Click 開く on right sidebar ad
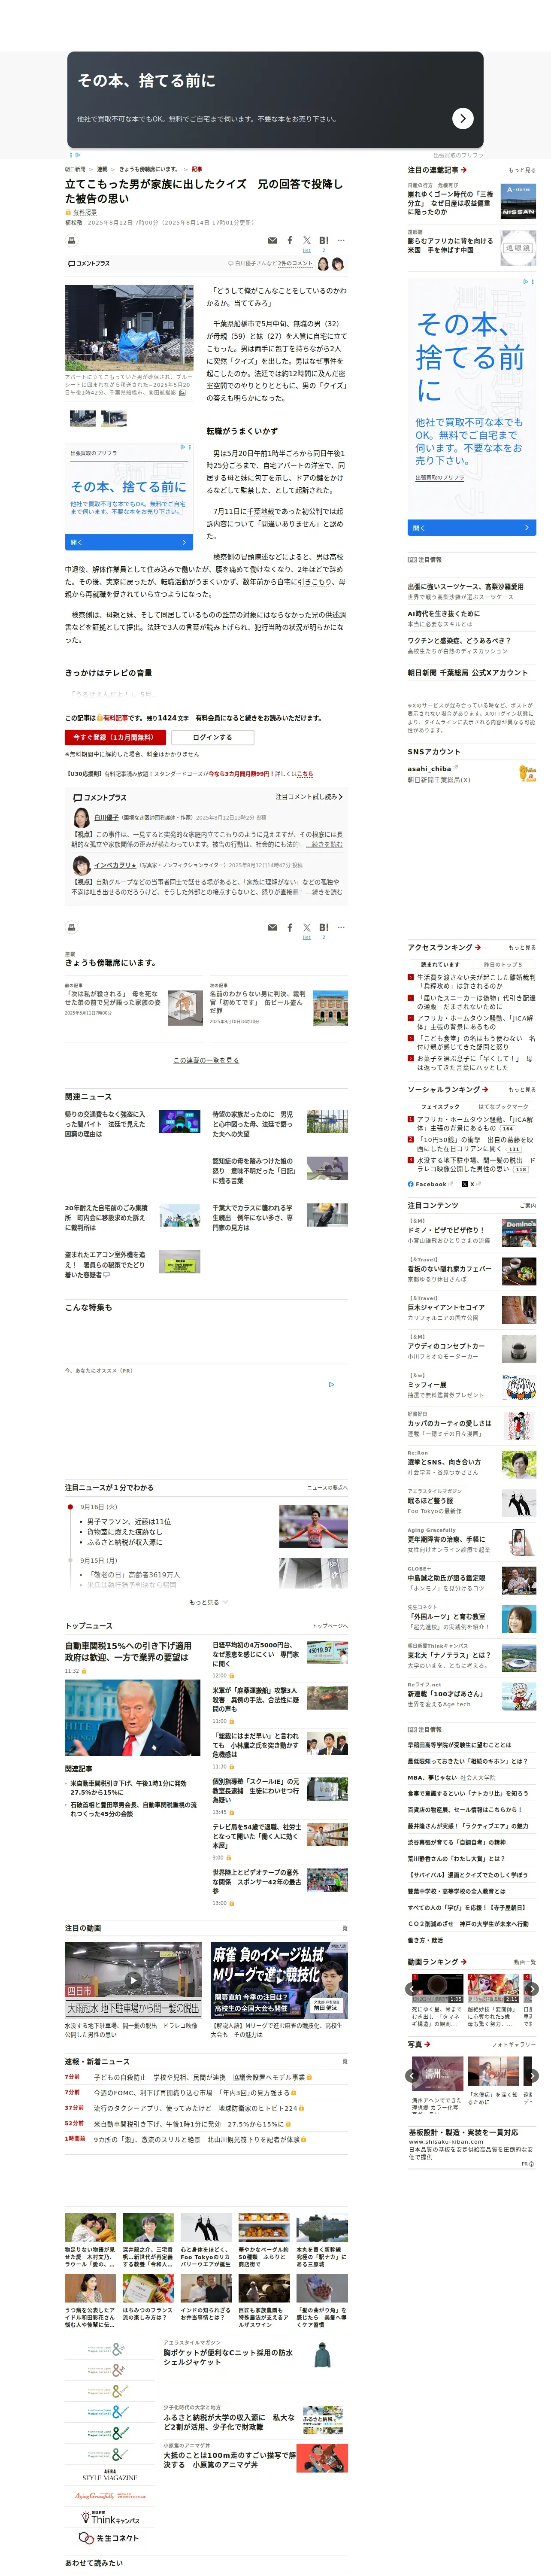Viewport: 551px width, 2576px height. [x=471, y=528]
